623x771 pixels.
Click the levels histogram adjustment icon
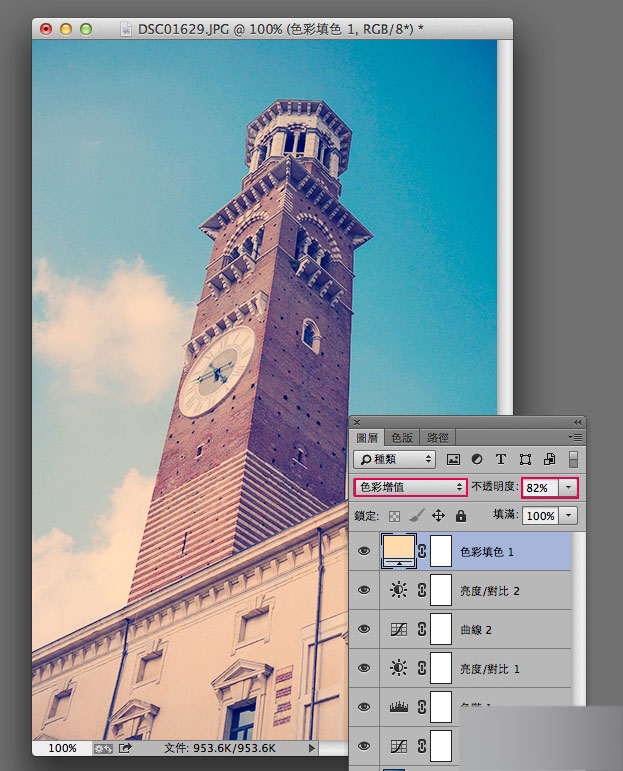click(x=398, y=707)
